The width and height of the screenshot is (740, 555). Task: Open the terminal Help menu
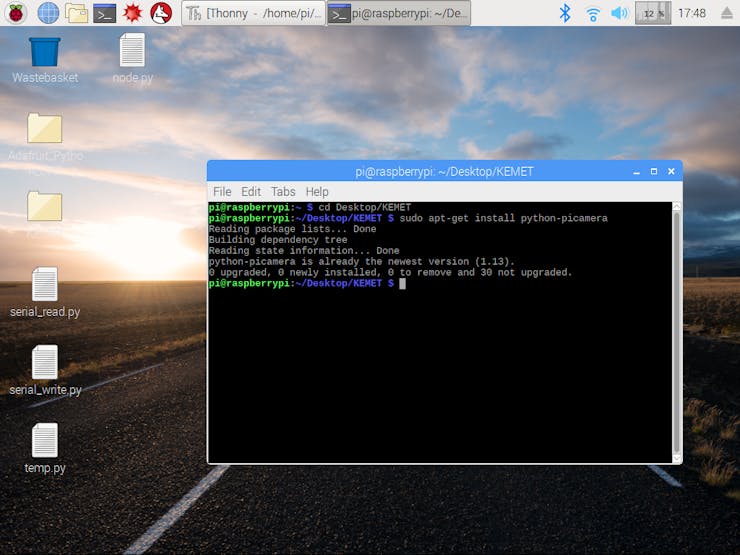coord(317,192)
